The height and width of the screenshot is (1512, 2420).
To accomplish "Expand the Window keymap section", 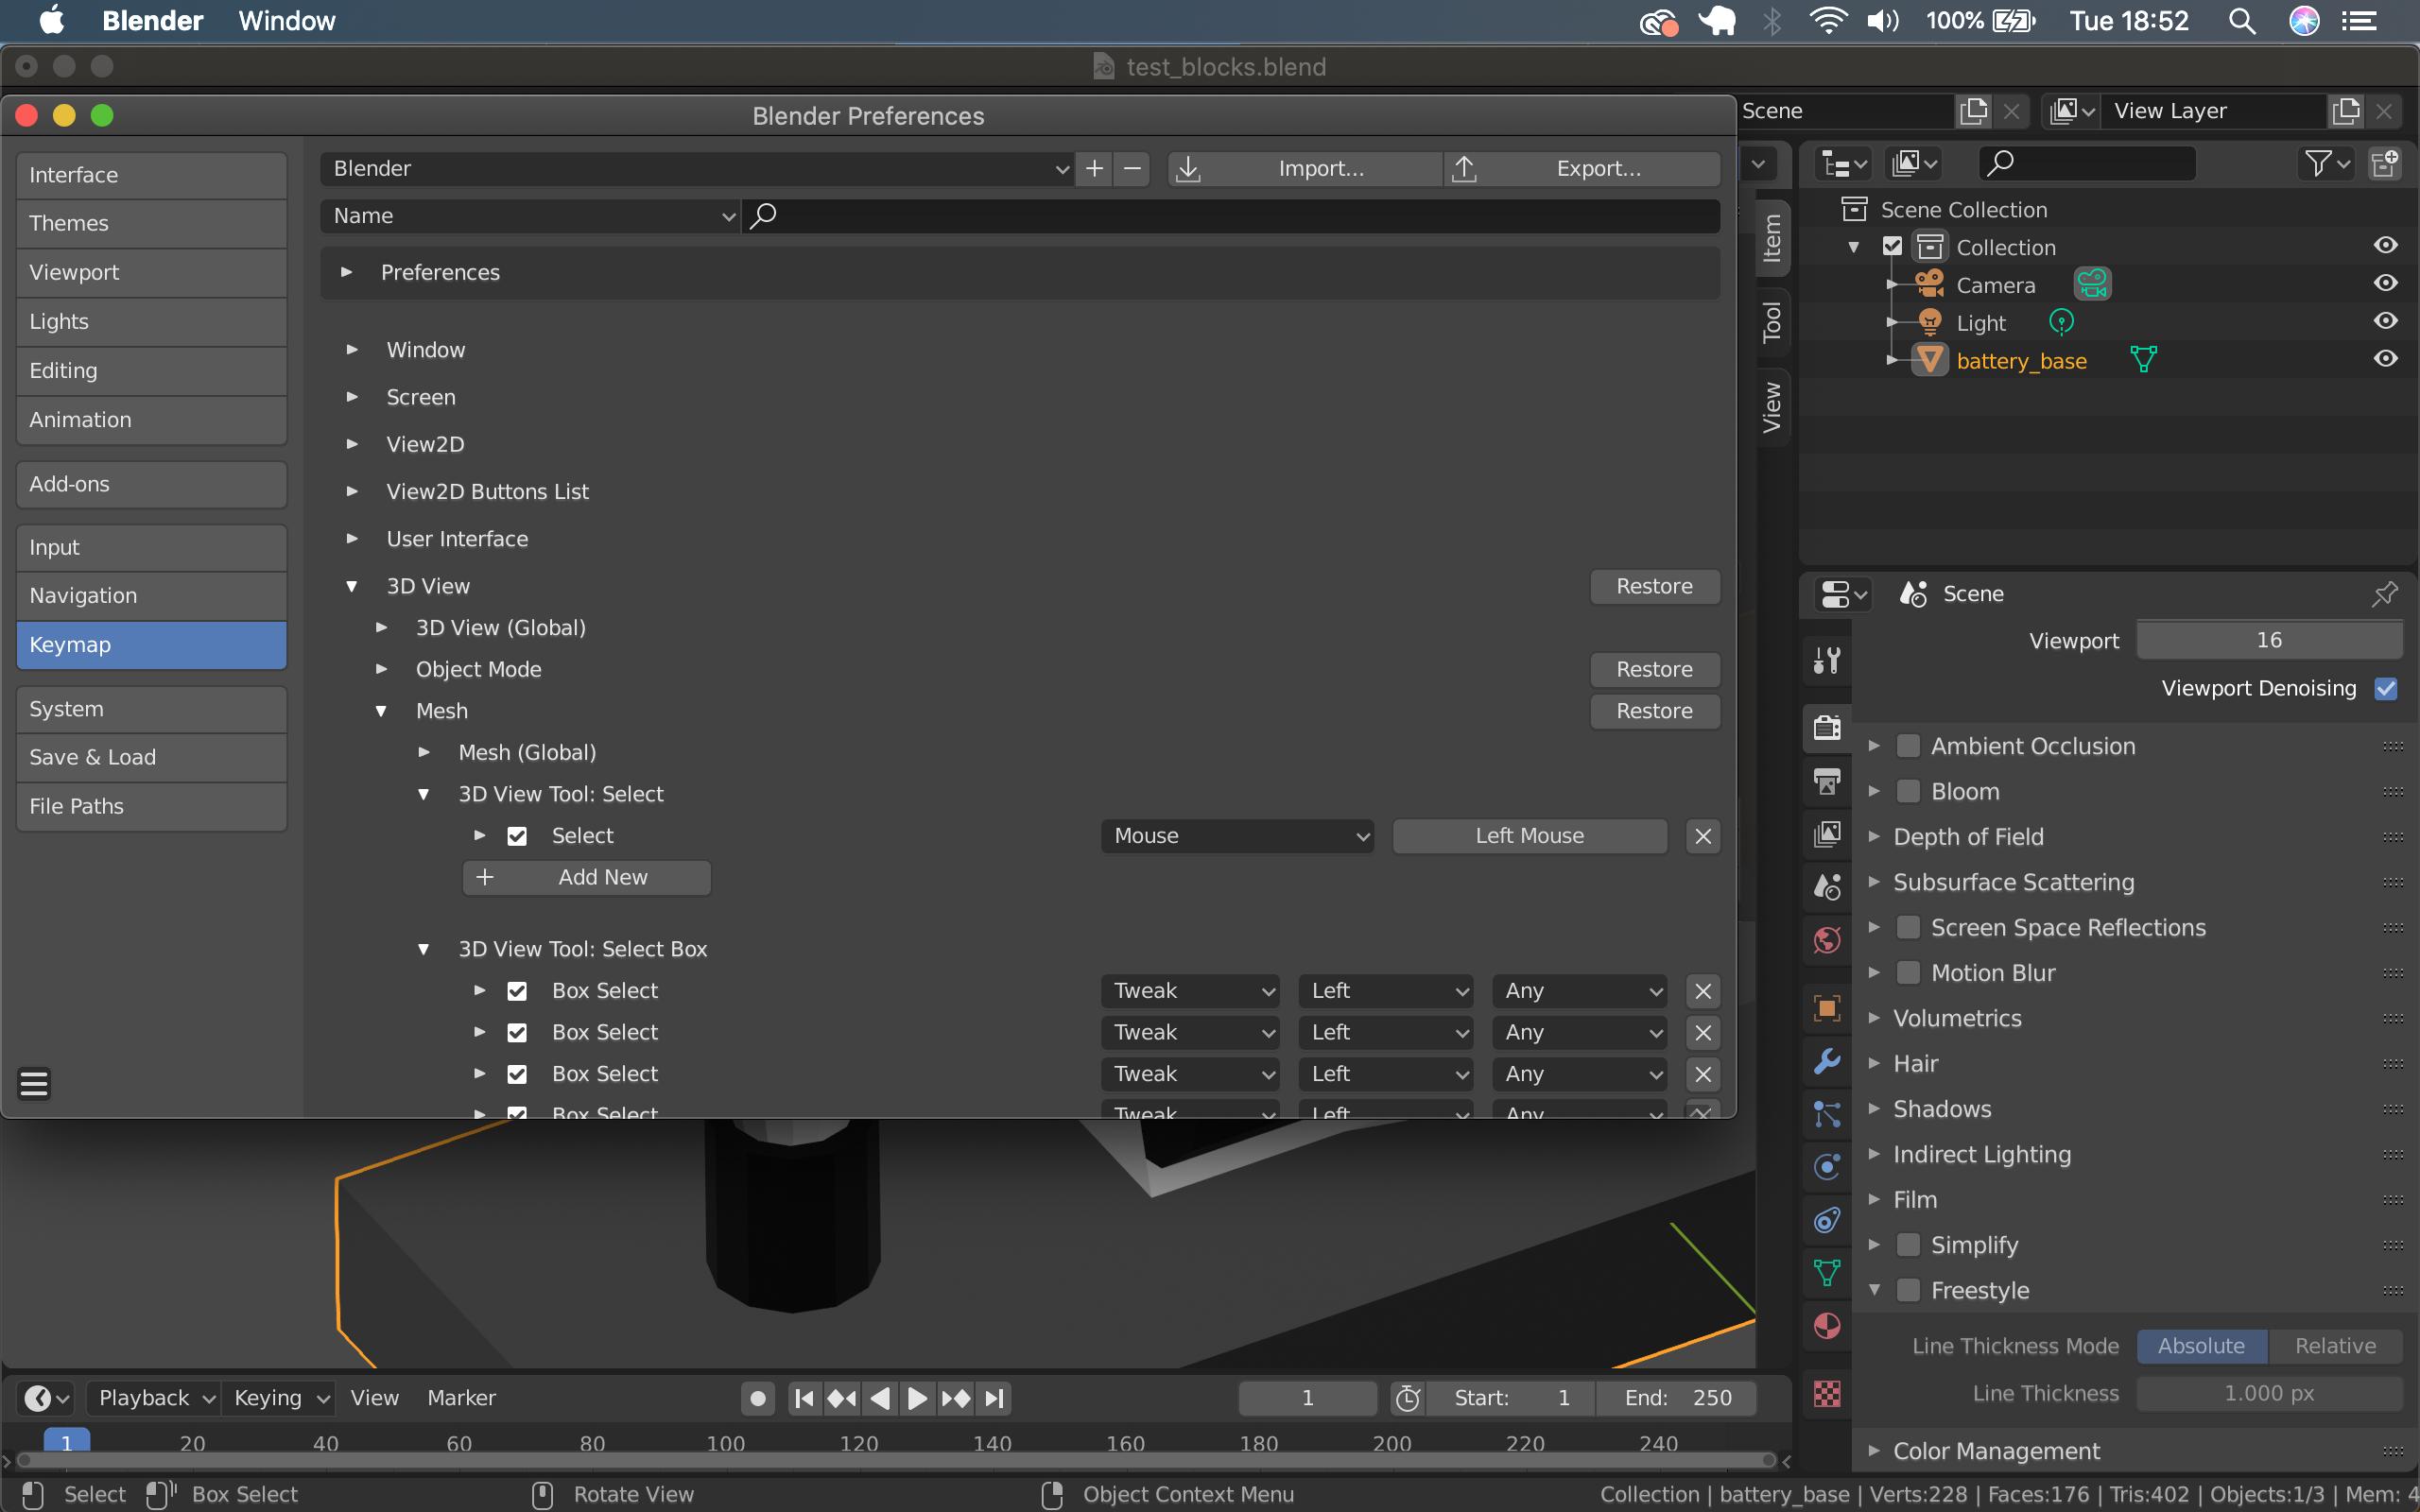I will point(352,349).
